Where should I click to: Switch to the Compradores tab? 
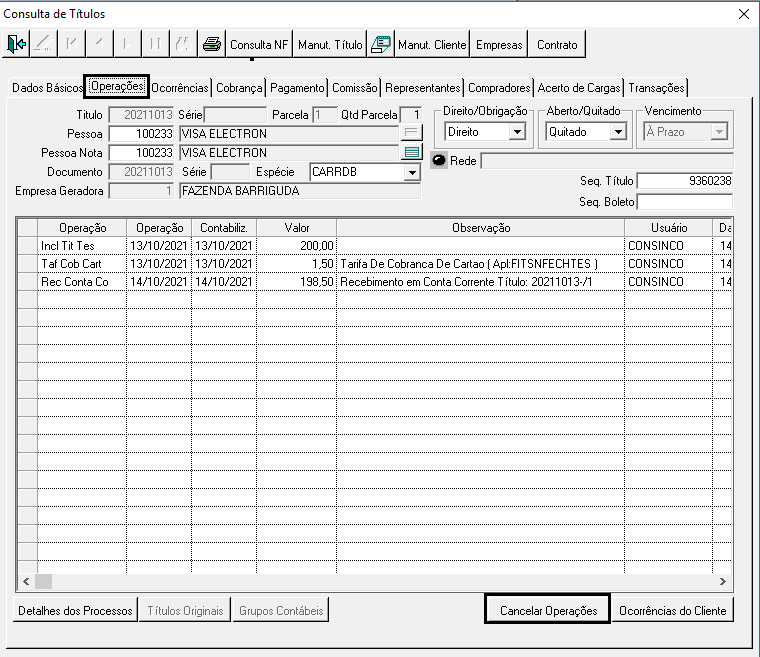(x=499, y=88)
